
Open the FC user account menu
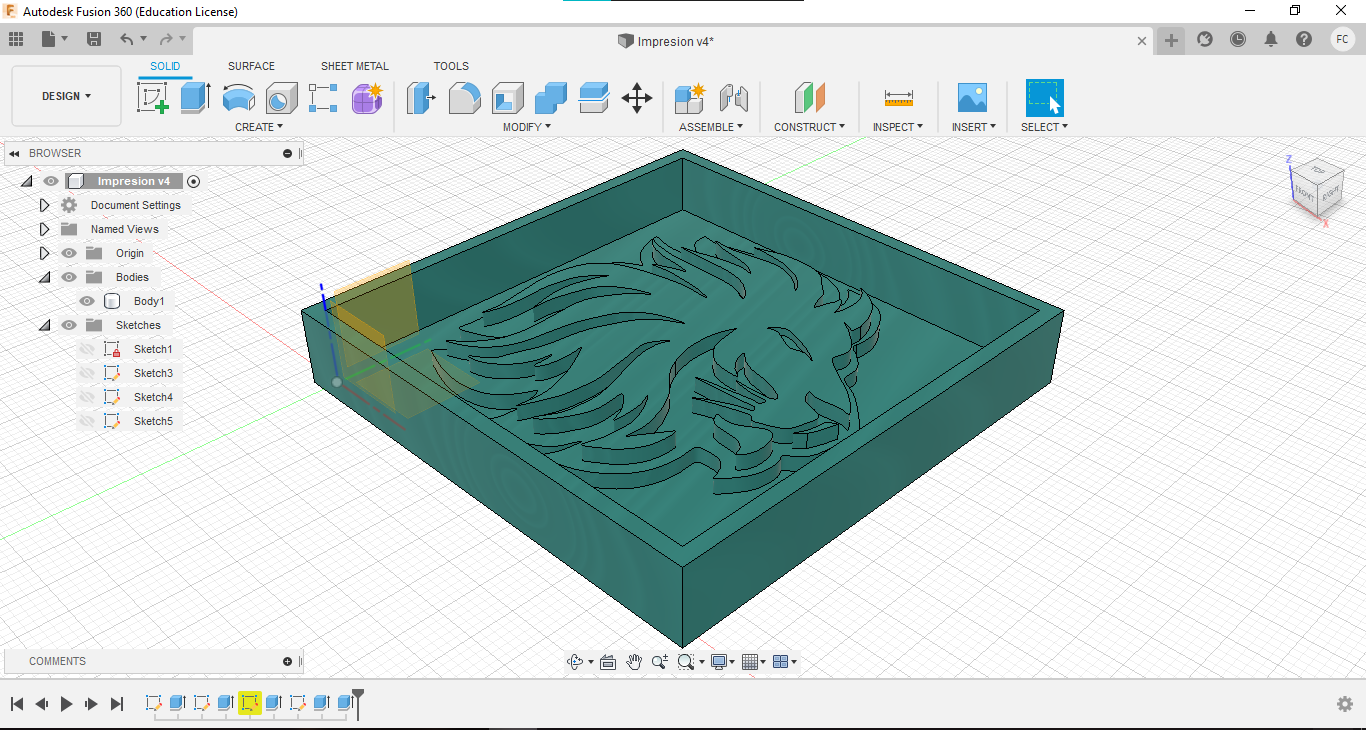(1342, 39)
